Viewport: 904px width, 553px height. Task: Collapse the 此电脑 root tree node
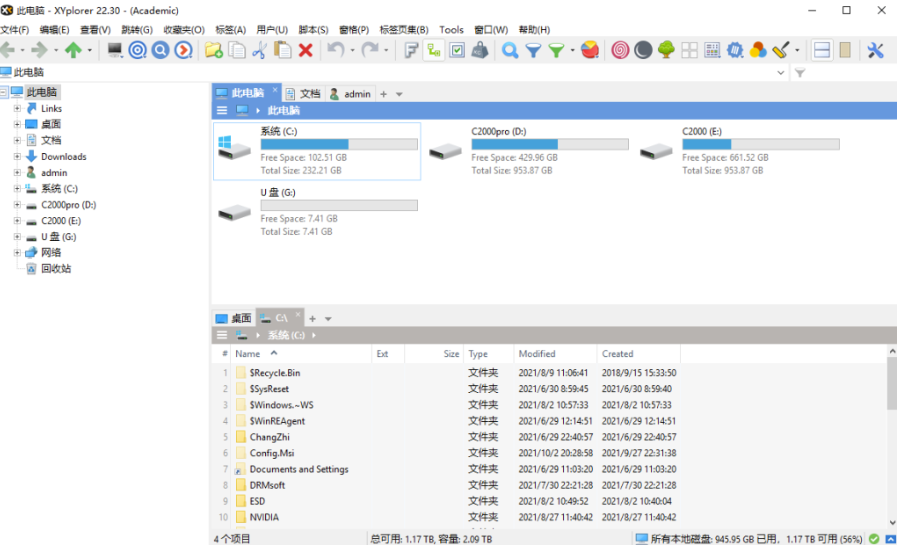(x=3, y=92)
